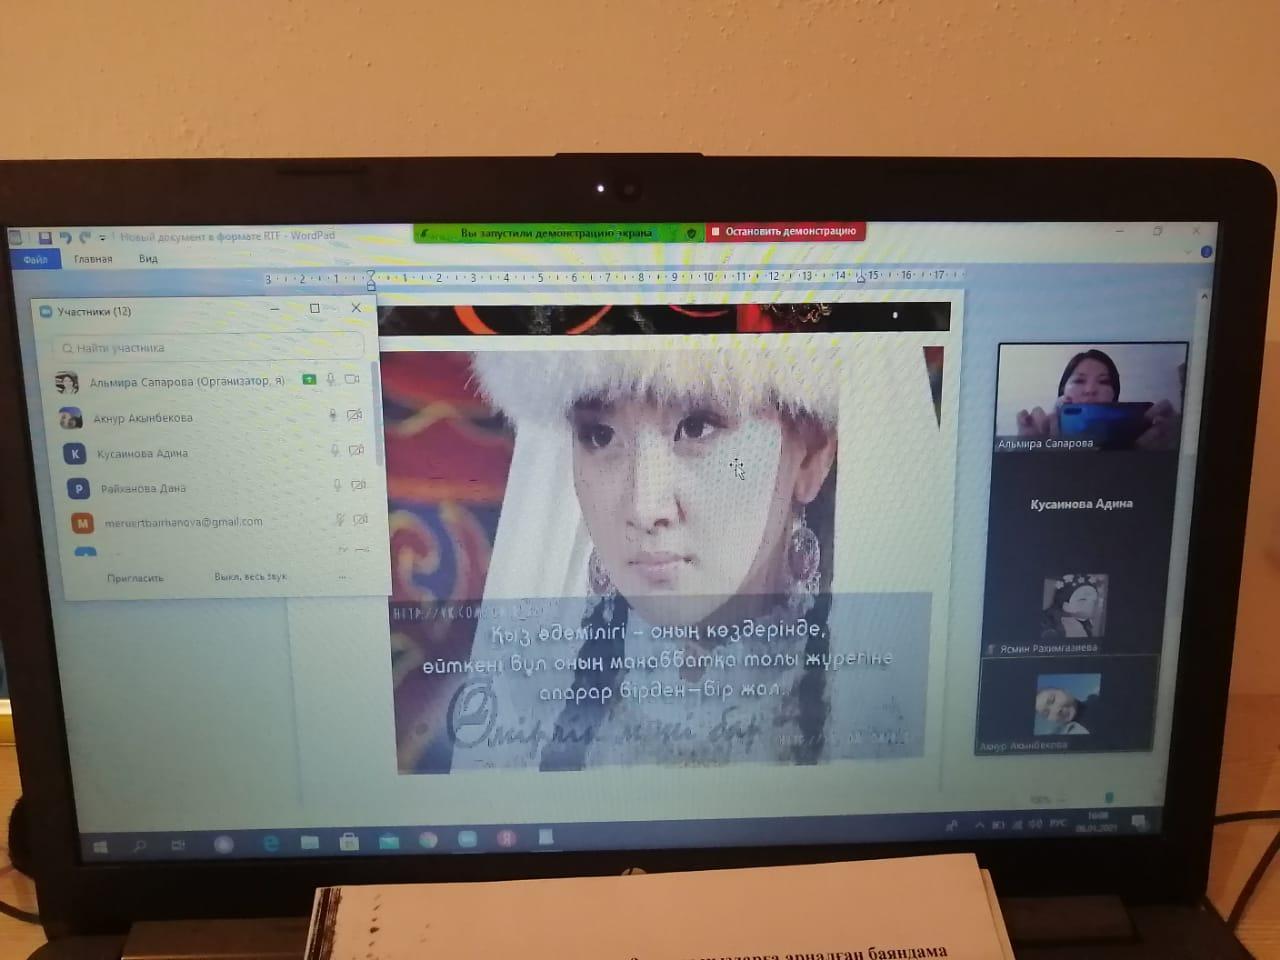Screen dimensions: 1280x960
Task: Open Windows taskbar search
Action: tap(139, 846)
